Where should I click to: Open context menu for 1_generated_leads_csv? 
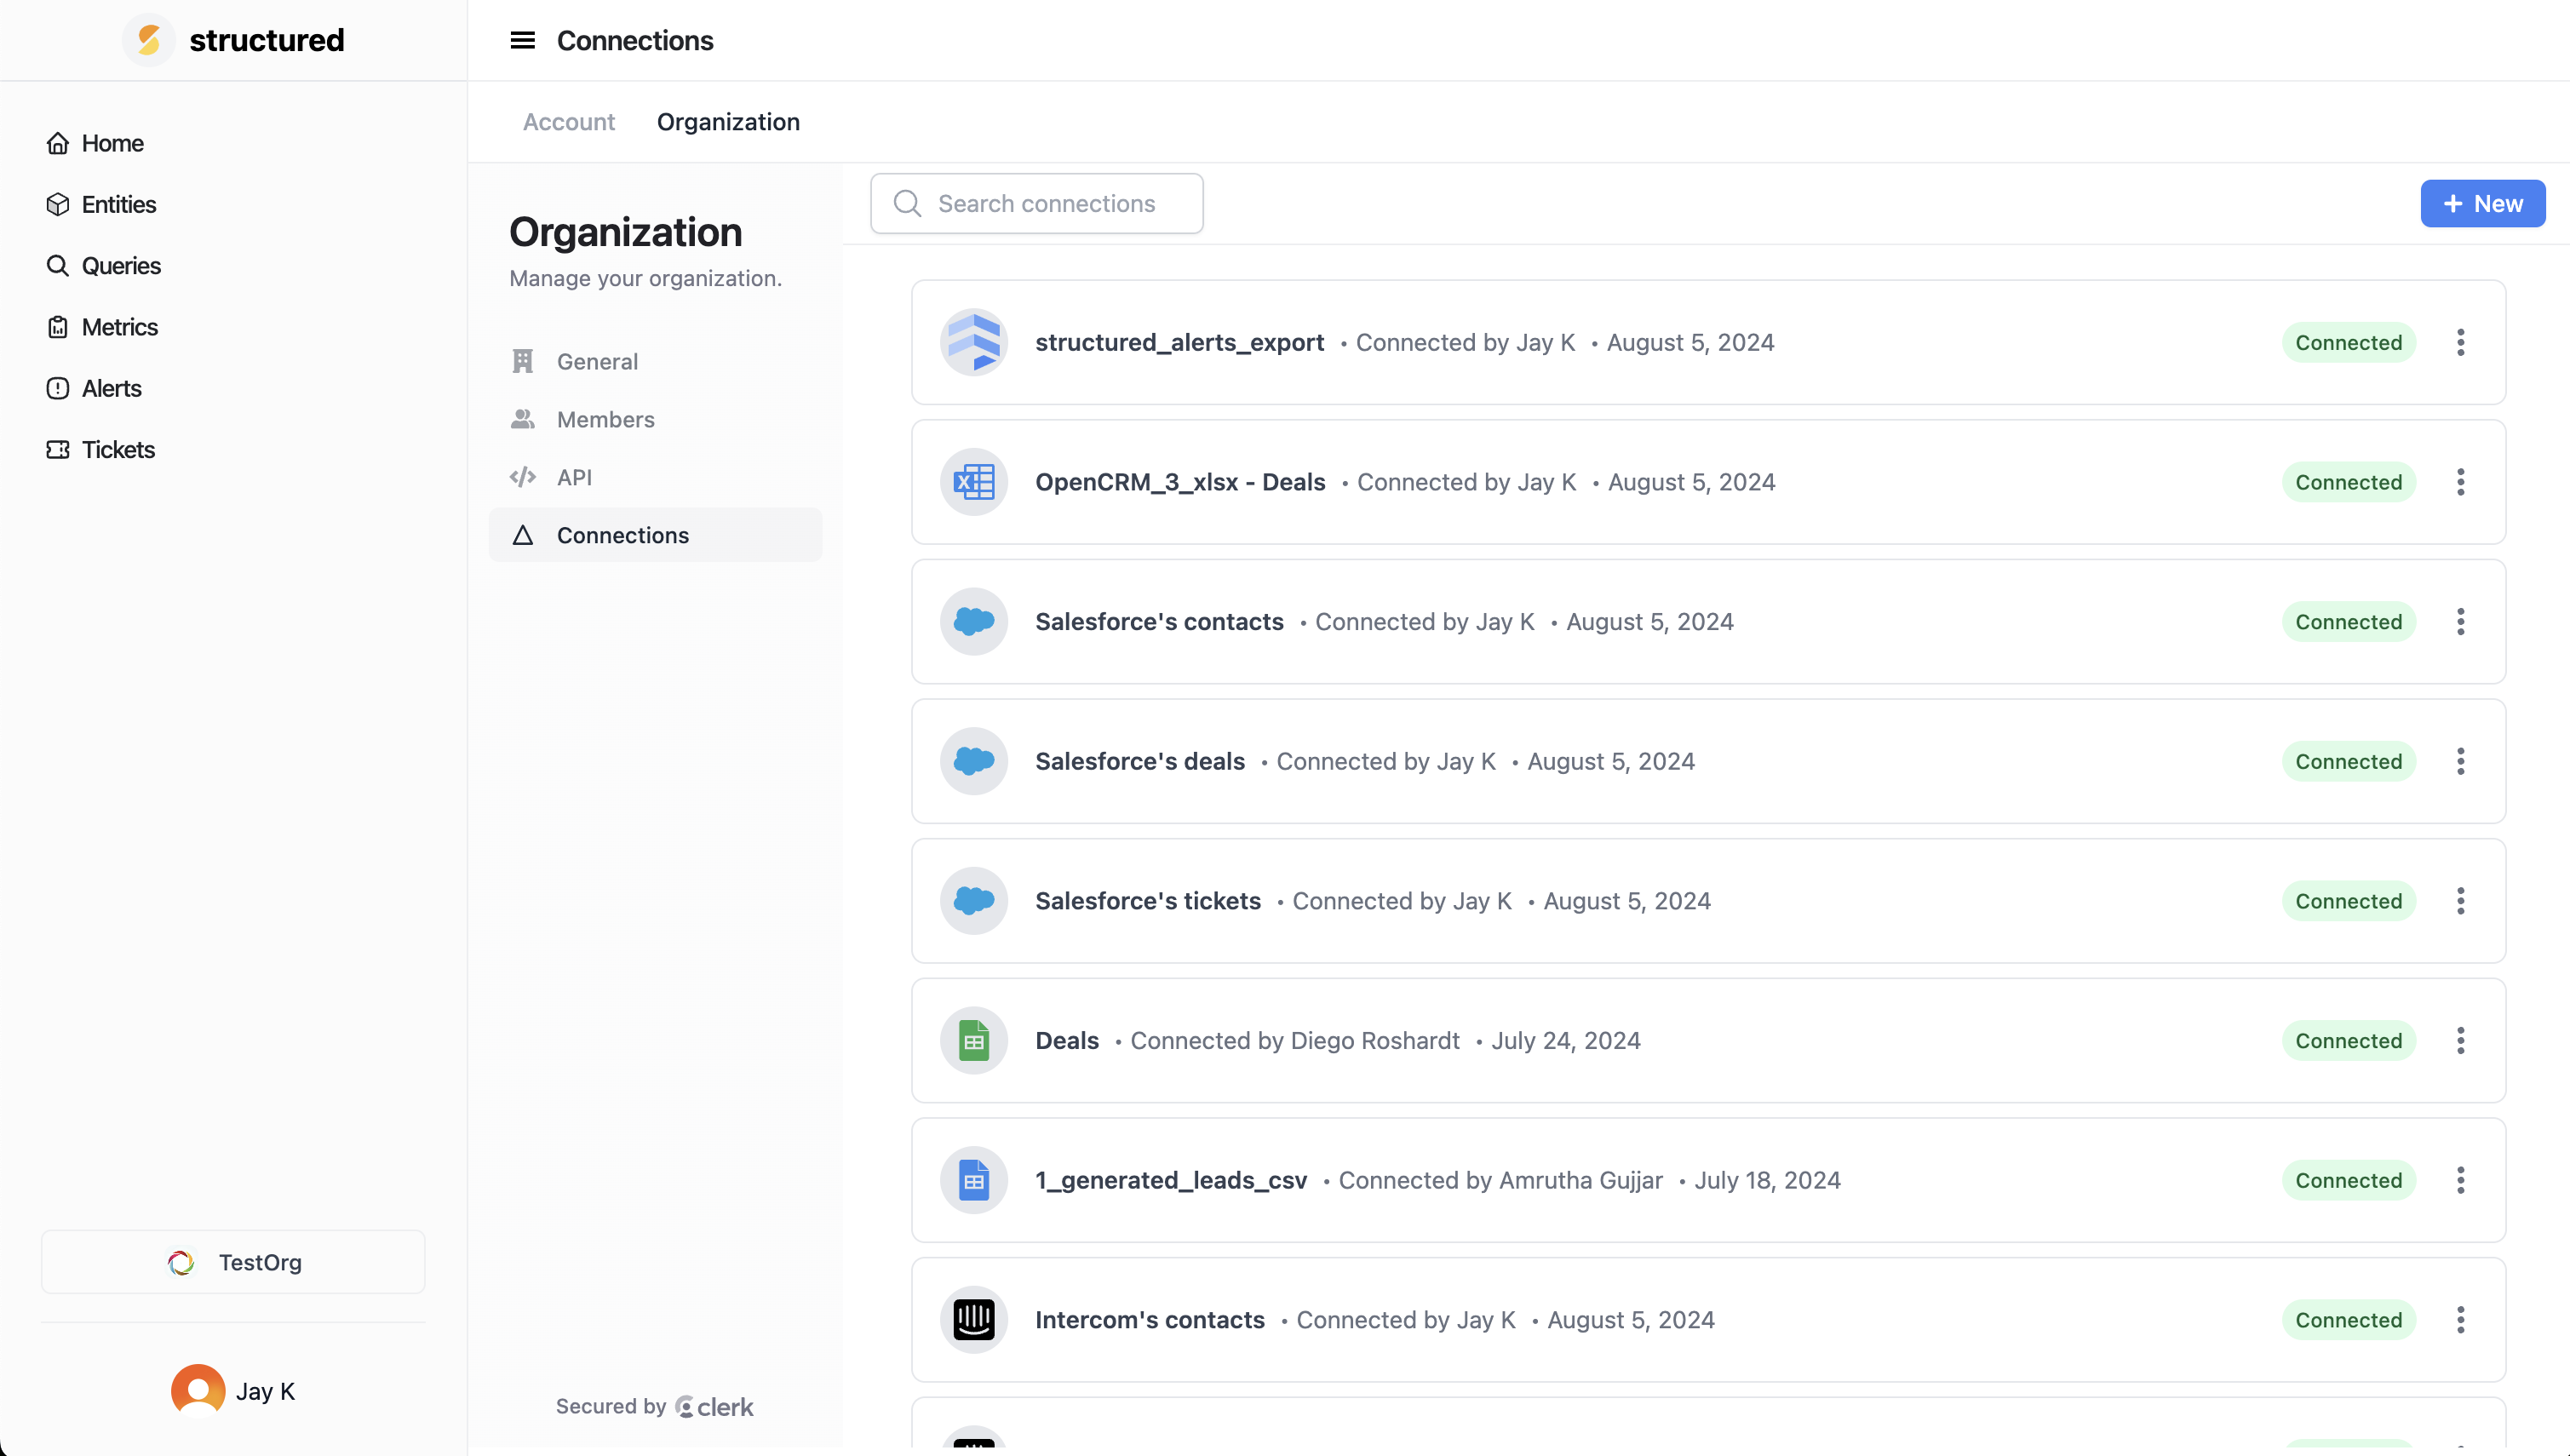point(2460,1179)
